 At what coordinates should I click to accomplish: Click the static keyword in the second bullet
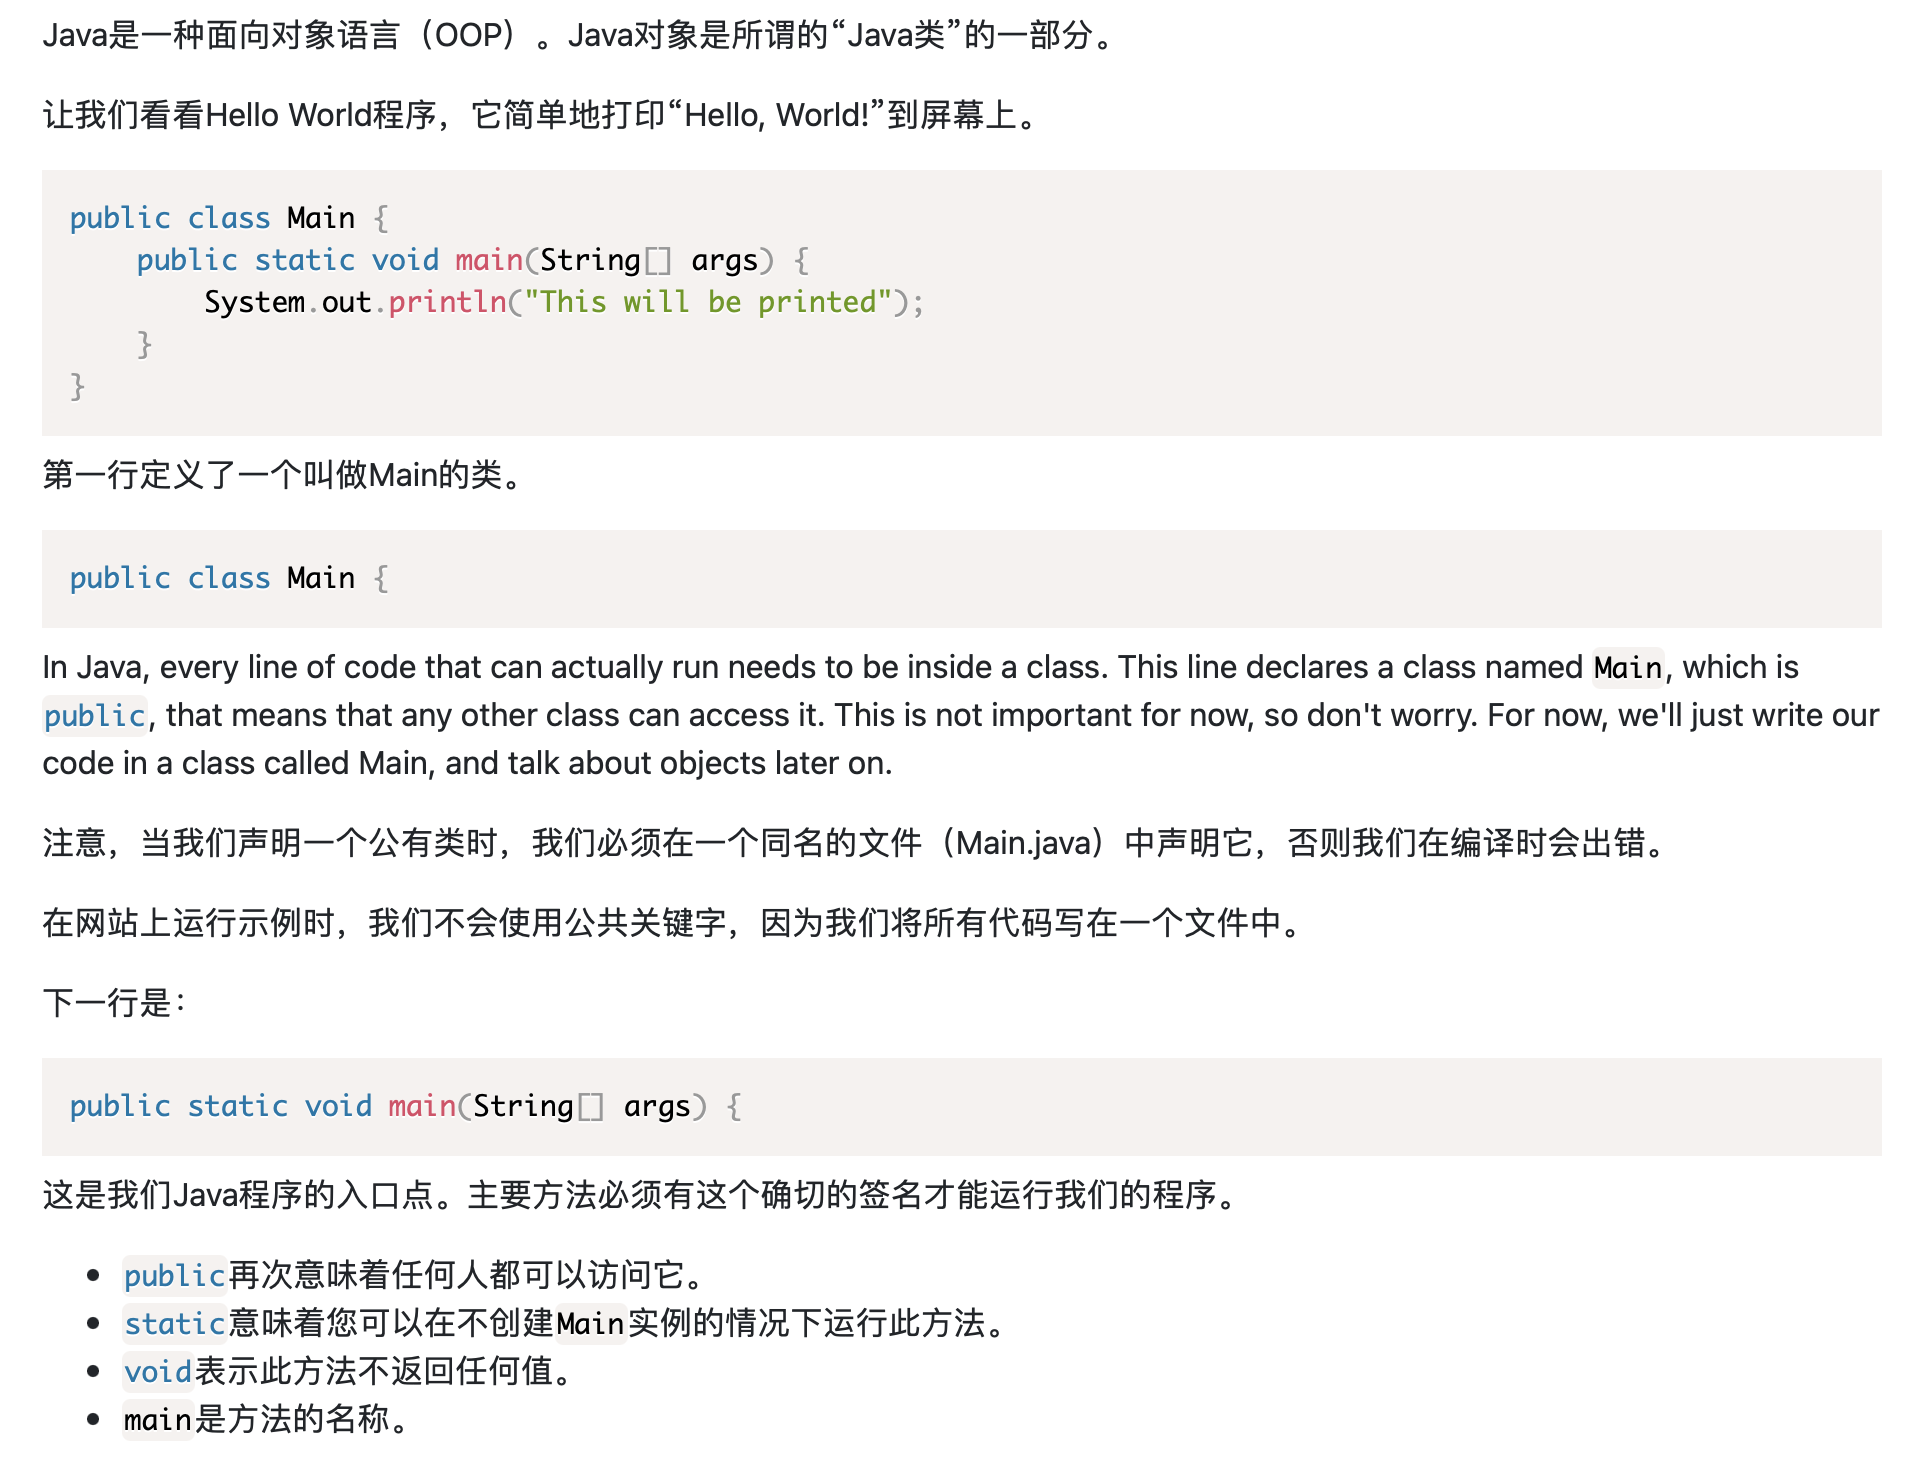point(174,1323)
